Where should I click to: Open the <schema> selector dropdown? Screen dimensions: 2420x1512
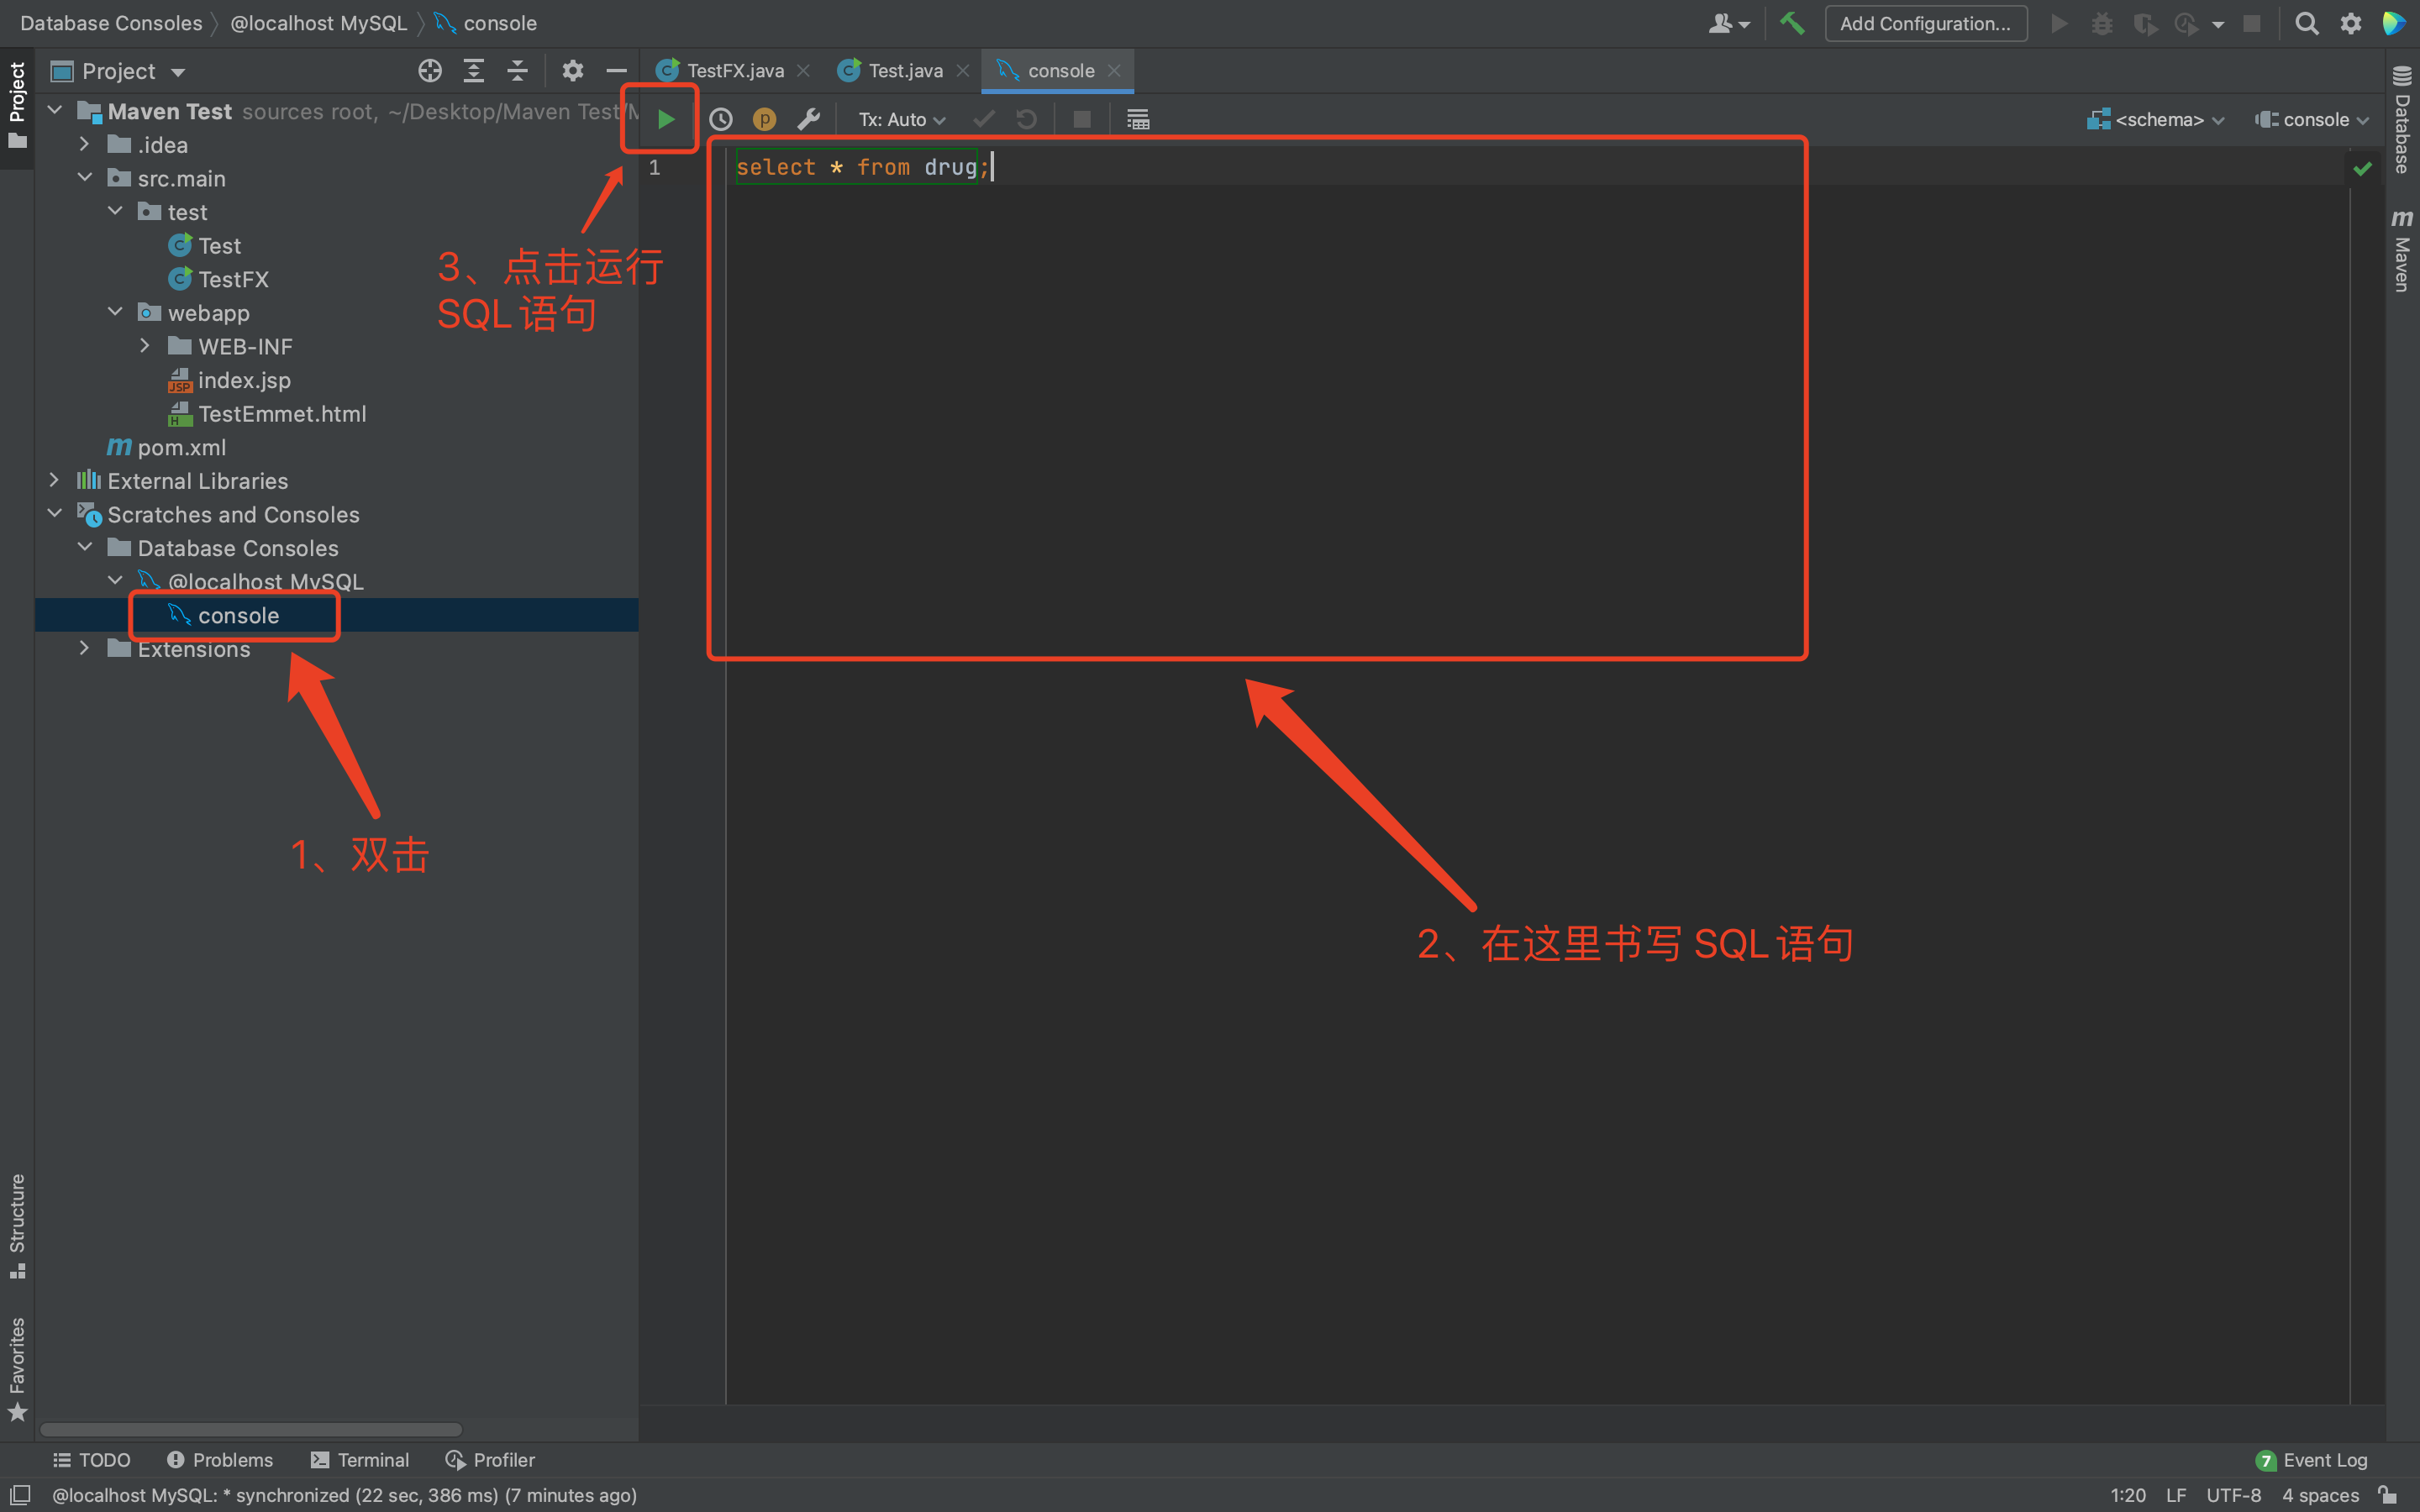pyautogui.click(x=2156, y=119)
